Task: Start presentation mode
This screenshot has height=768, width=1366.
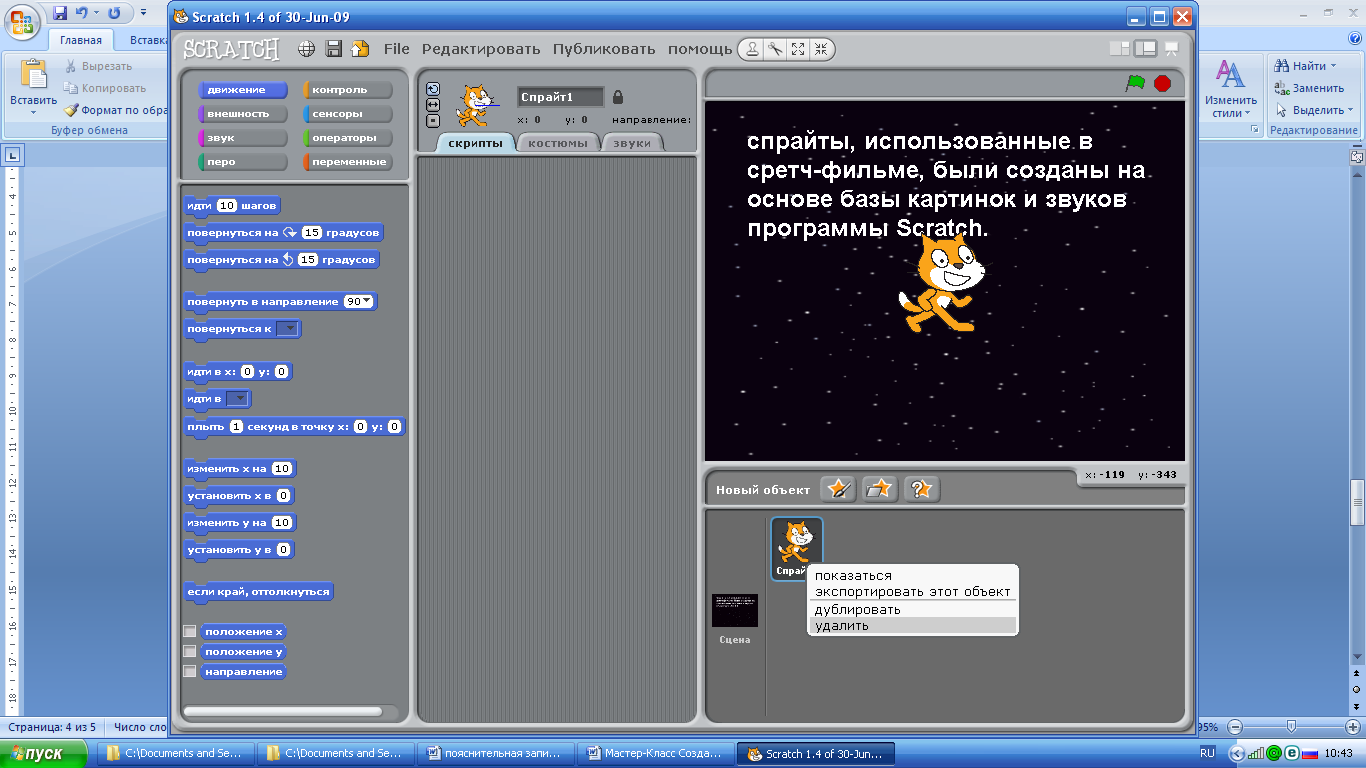Action: [1172, 48]
